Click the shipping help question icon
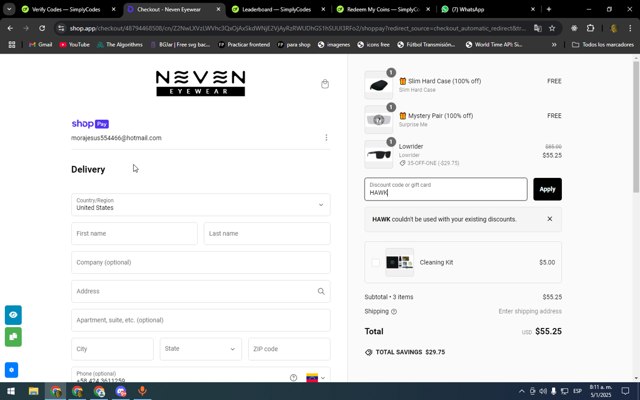The image size is (640, 400). click(394, 311)
